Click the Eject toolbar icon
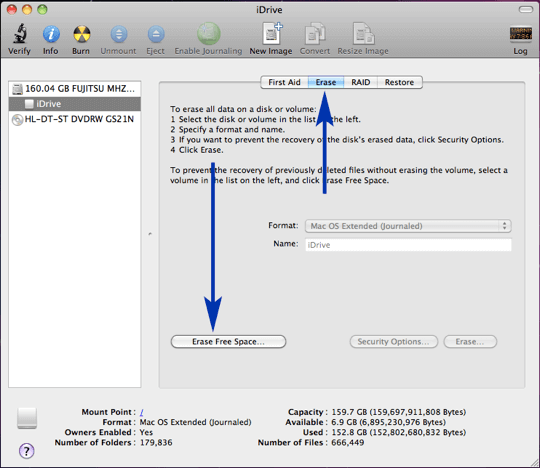Viewport: 540px width, 468px height. [156, 34]
